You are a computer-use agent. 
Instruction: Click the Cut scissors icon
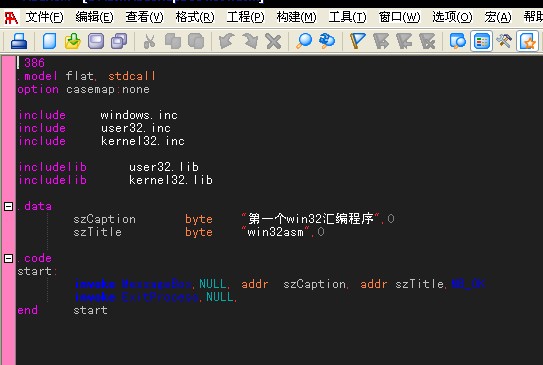coord(149,41)
